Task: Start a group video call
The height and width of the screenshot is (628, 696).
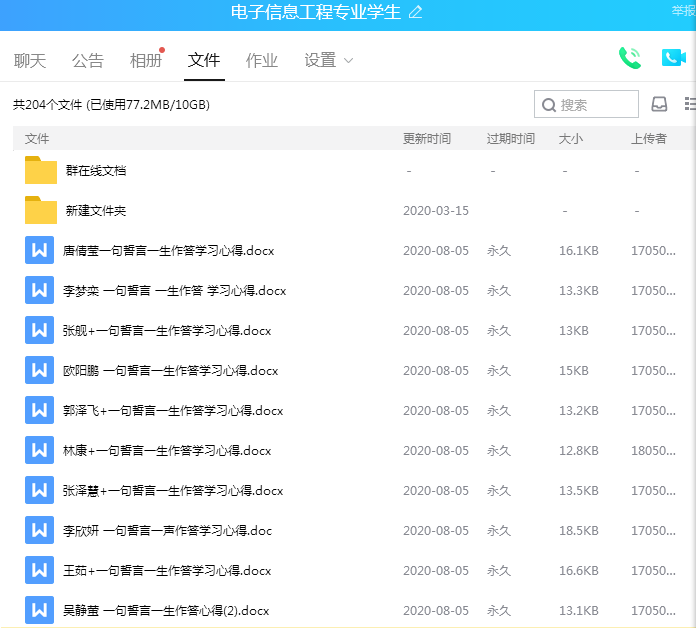Action: [x=673, y=58]
